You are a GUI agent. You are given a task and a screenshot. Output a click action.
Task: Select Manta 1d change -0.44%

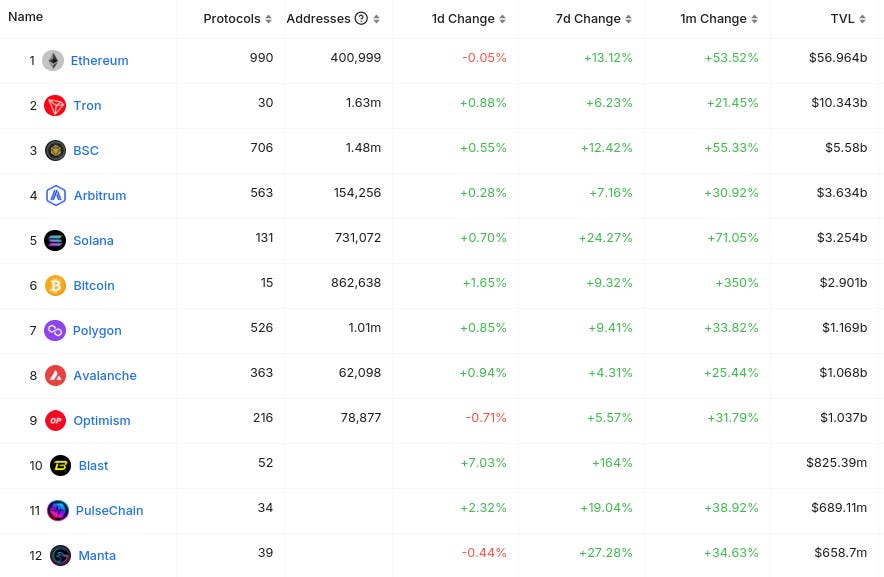point(484,553)
